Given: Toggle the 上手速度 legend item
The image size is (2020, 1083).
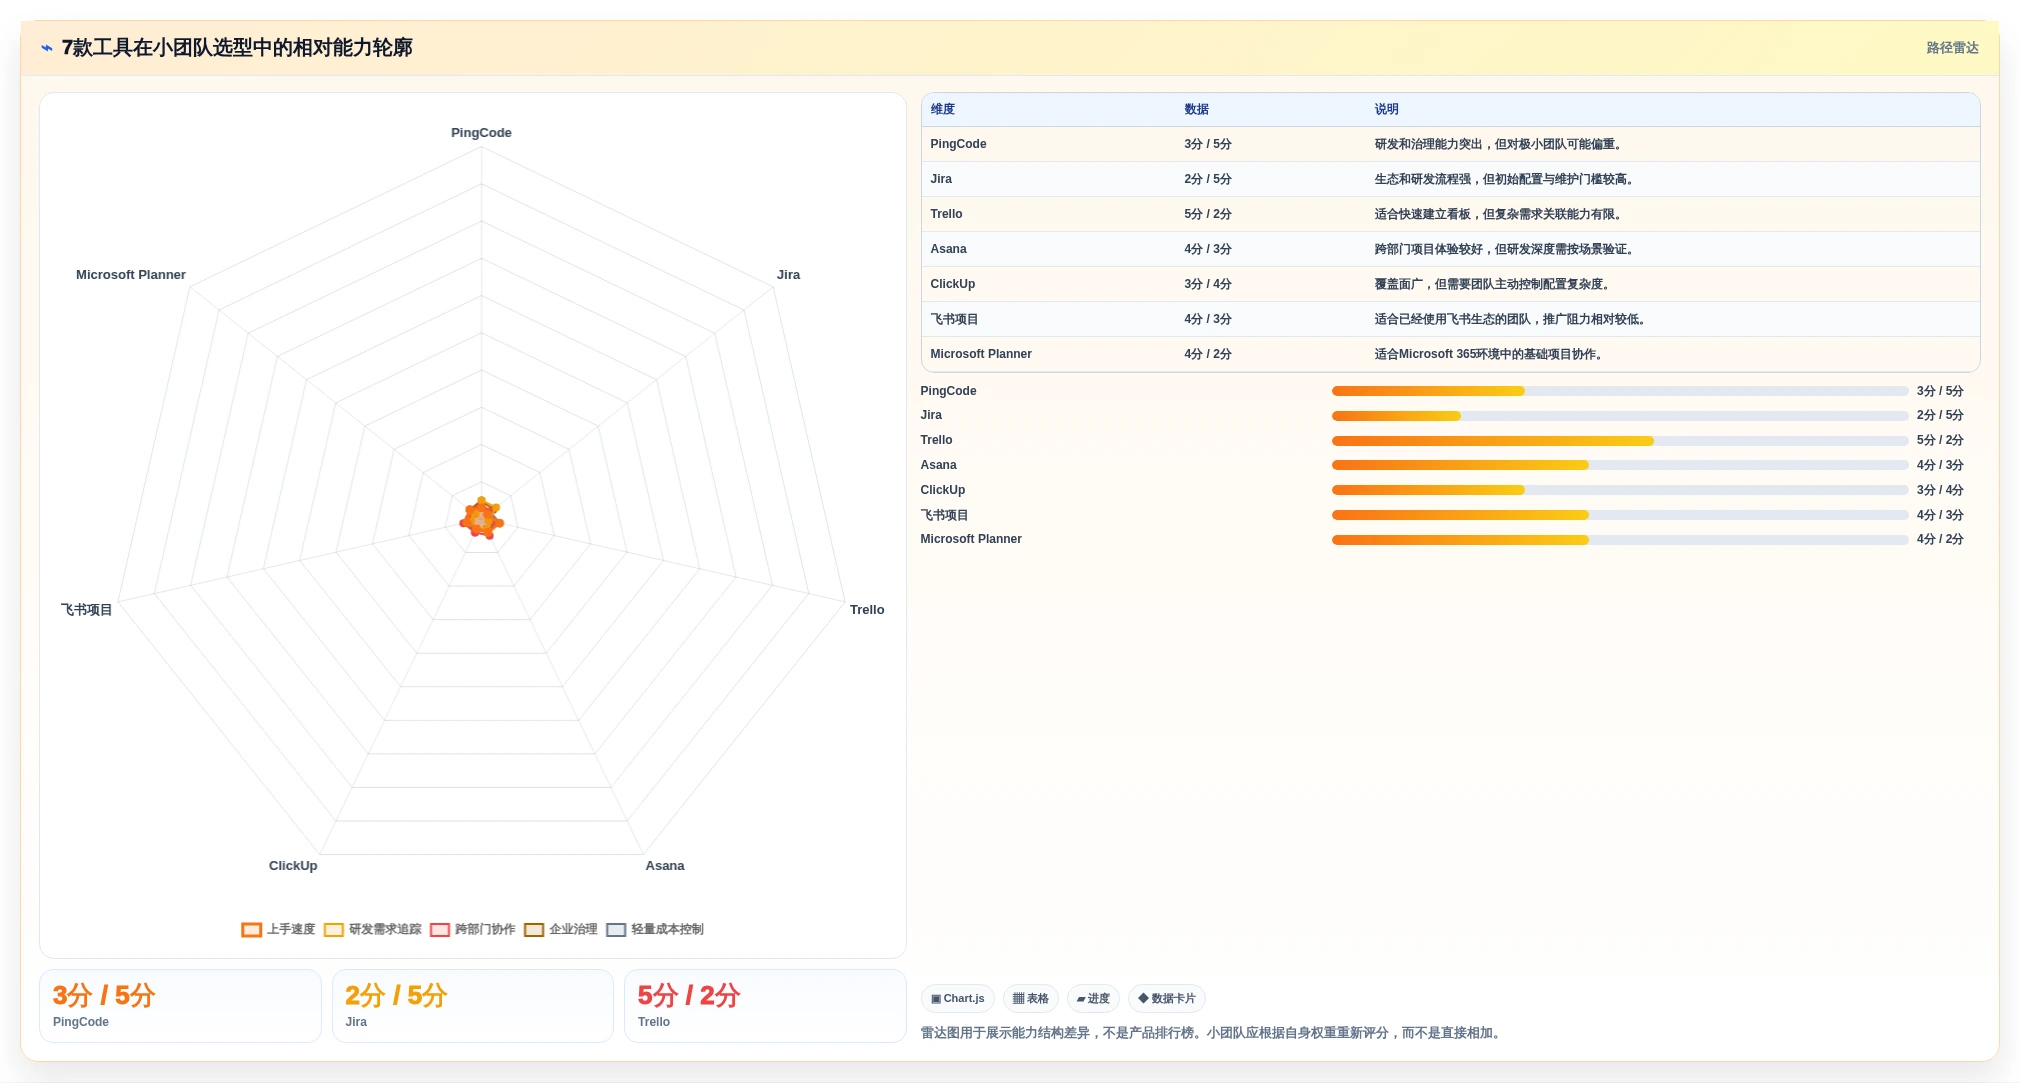Looking at the screenshot, I should (x=278, y=929).
